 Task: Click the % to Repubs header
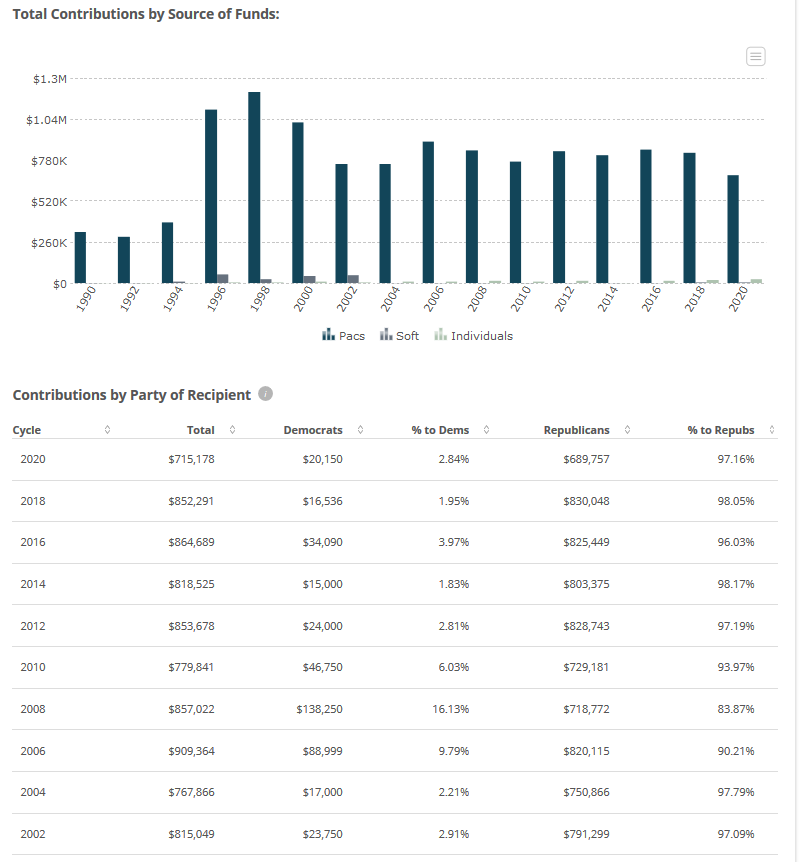coord(720,430)
